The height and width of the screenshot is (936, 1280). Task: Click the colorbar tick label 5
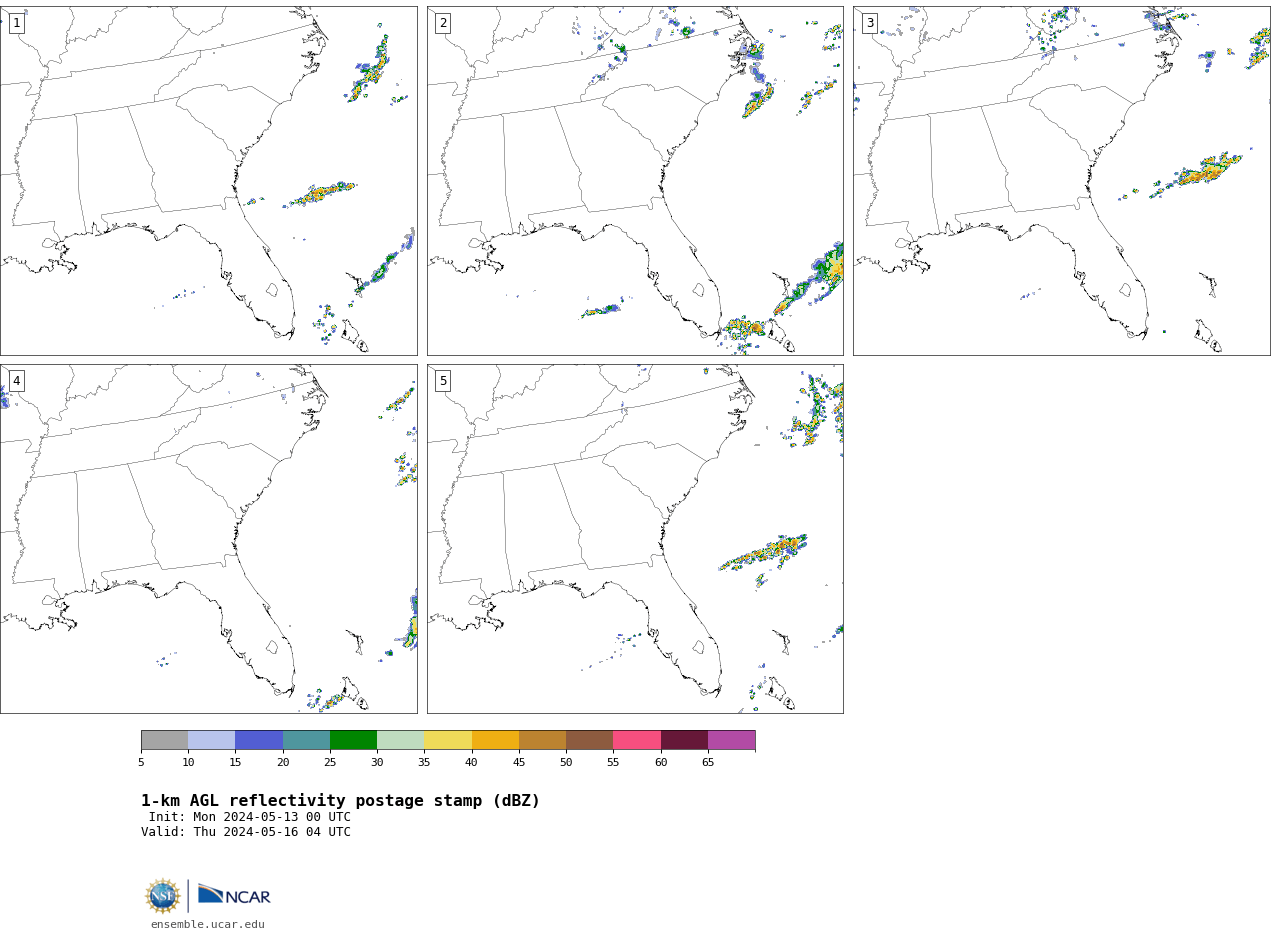pyautogui.click(x=141, y=763)
